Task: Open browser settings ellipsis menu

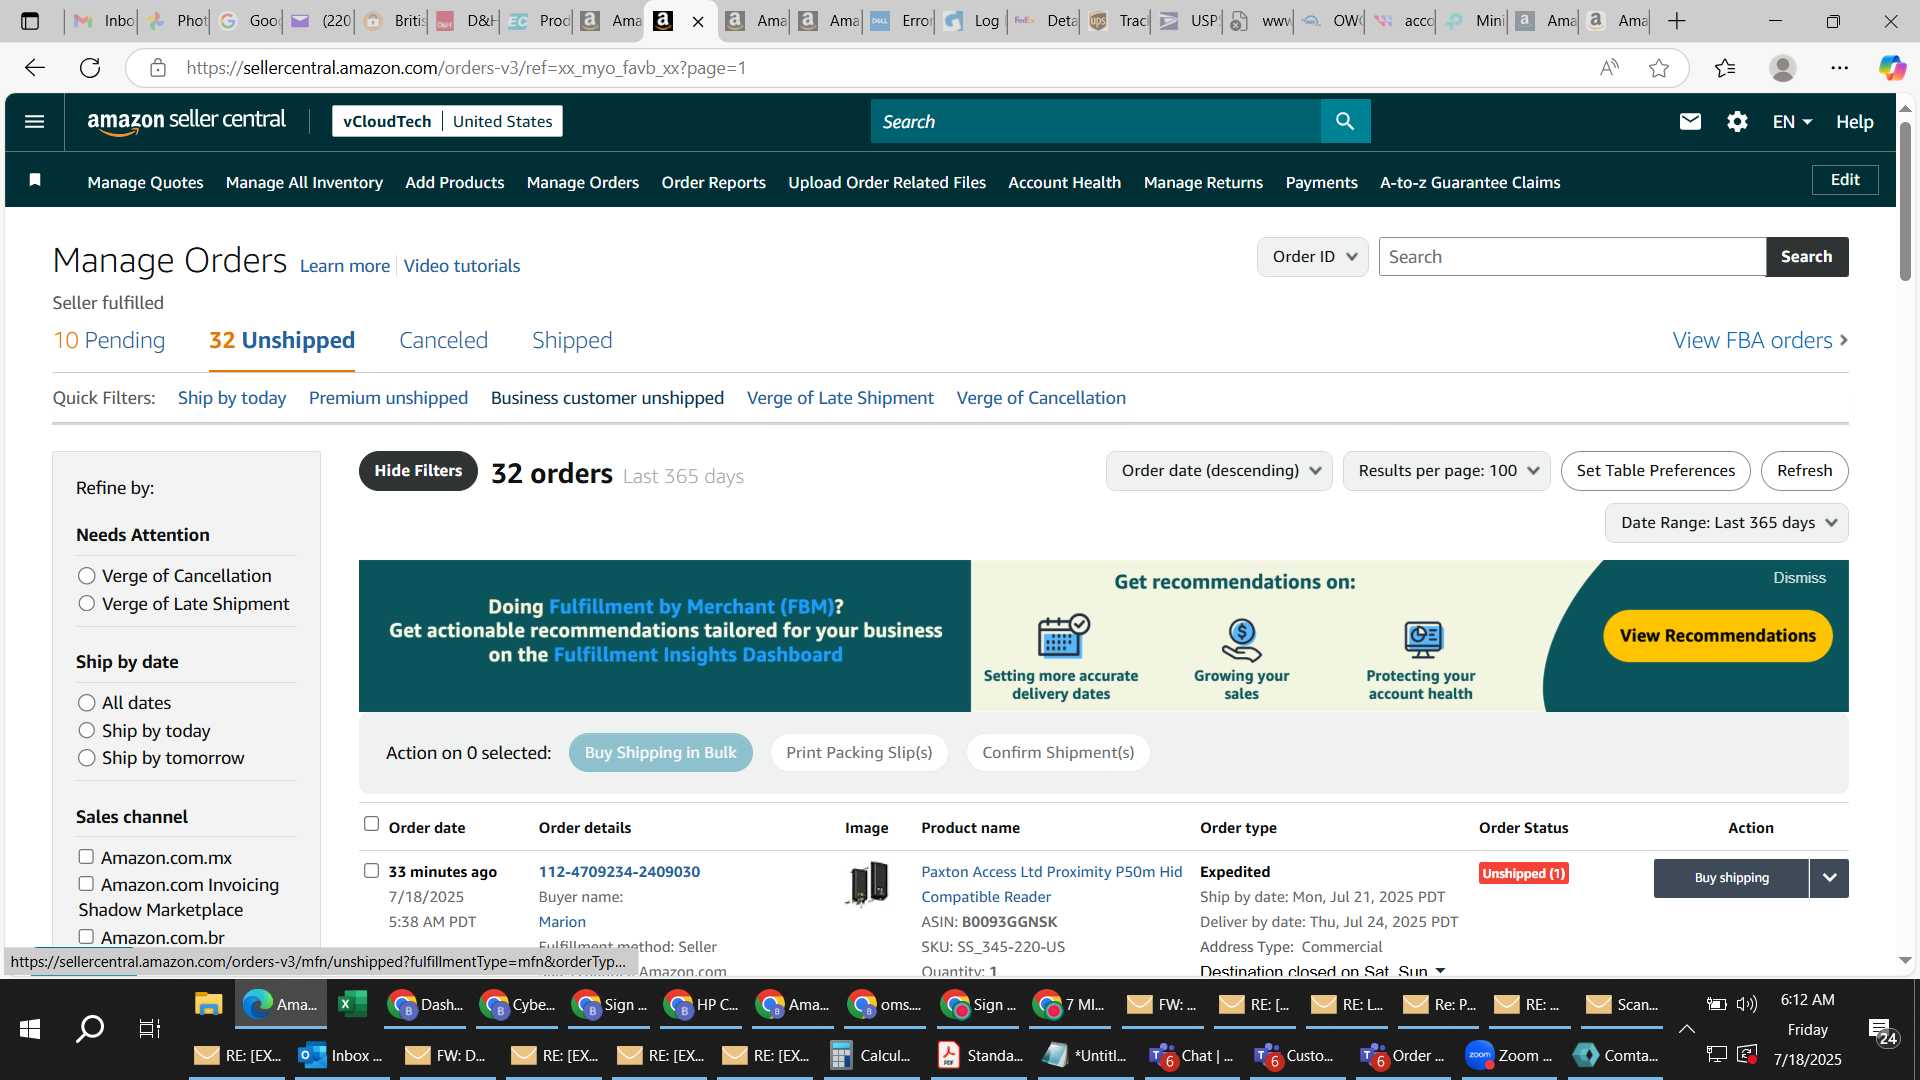Action: tap(1840, 68)
